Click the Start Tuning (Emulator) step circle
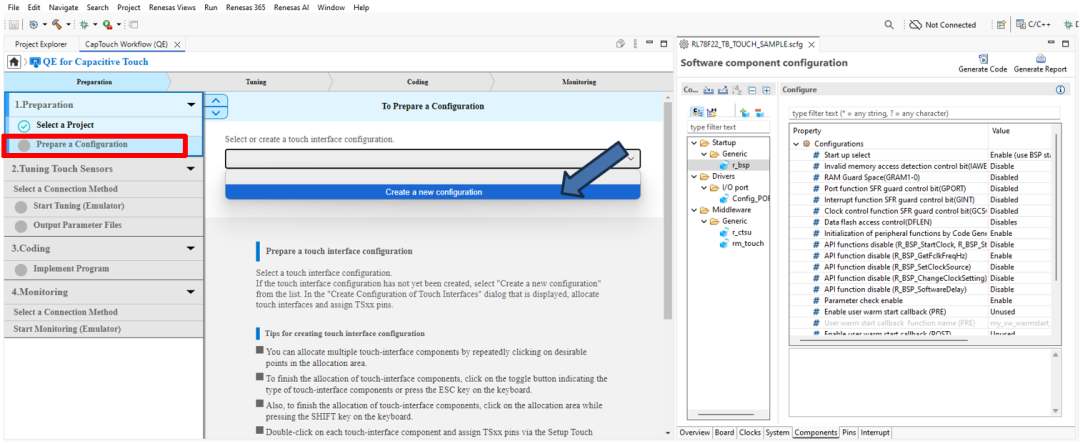1080x444 pixels. [21, 207]
